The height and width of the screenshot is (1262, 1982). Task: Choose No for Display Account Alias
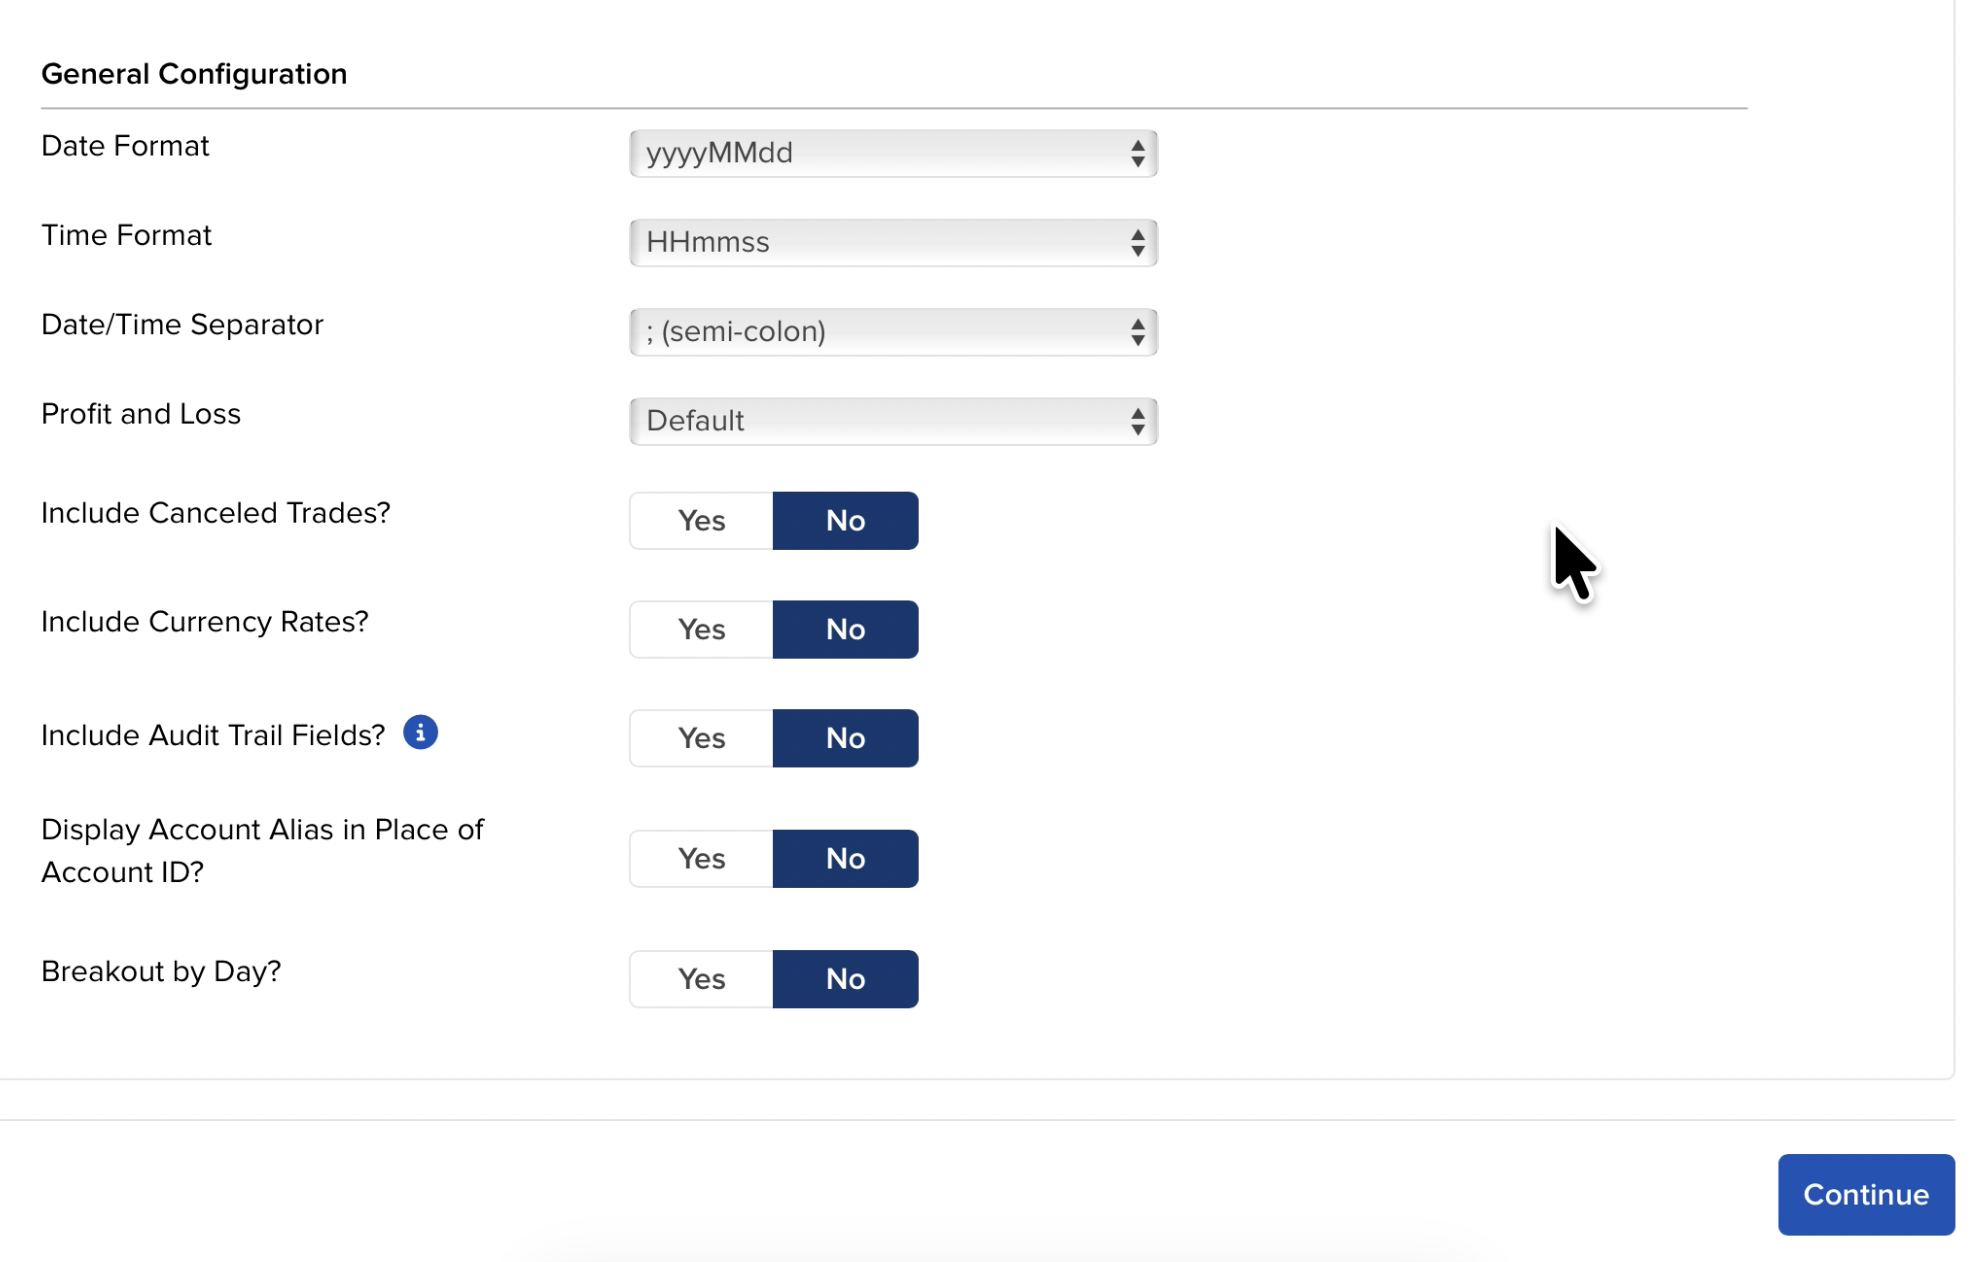[845, 858]
